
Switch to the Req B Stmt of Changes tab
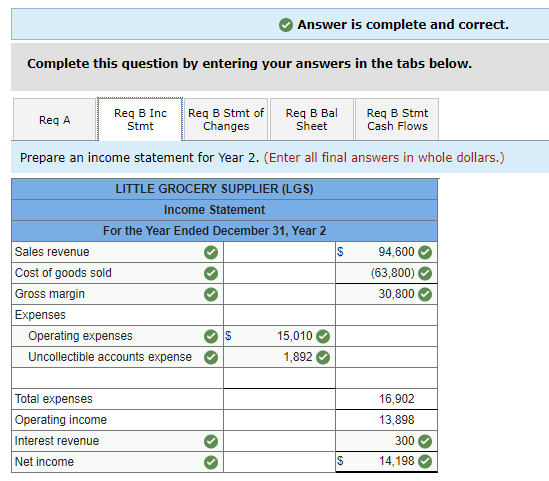click(226, 120)
